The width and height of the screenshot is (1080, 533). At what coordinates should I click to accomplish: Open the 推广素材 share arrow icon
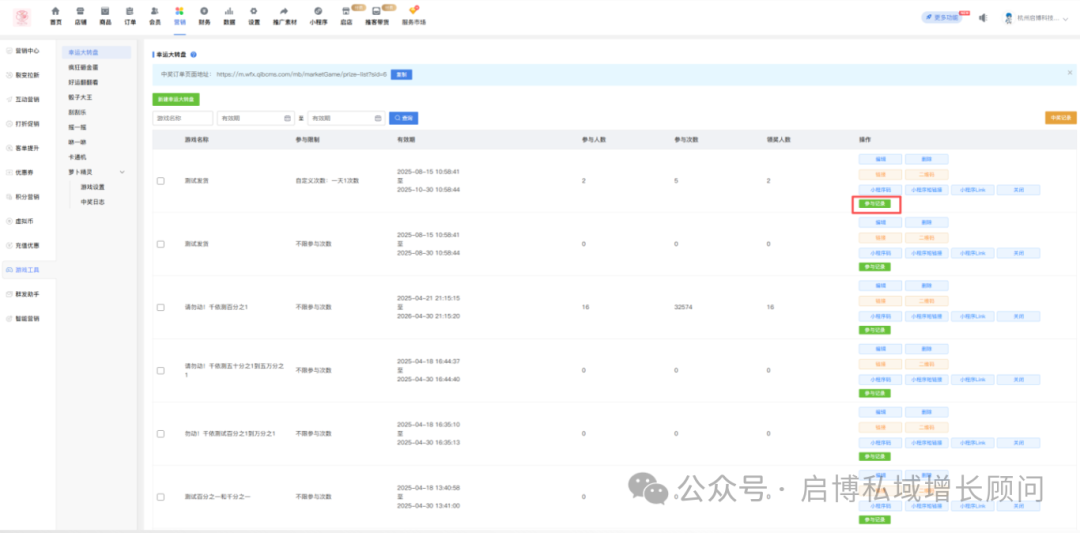coord(283,11)
